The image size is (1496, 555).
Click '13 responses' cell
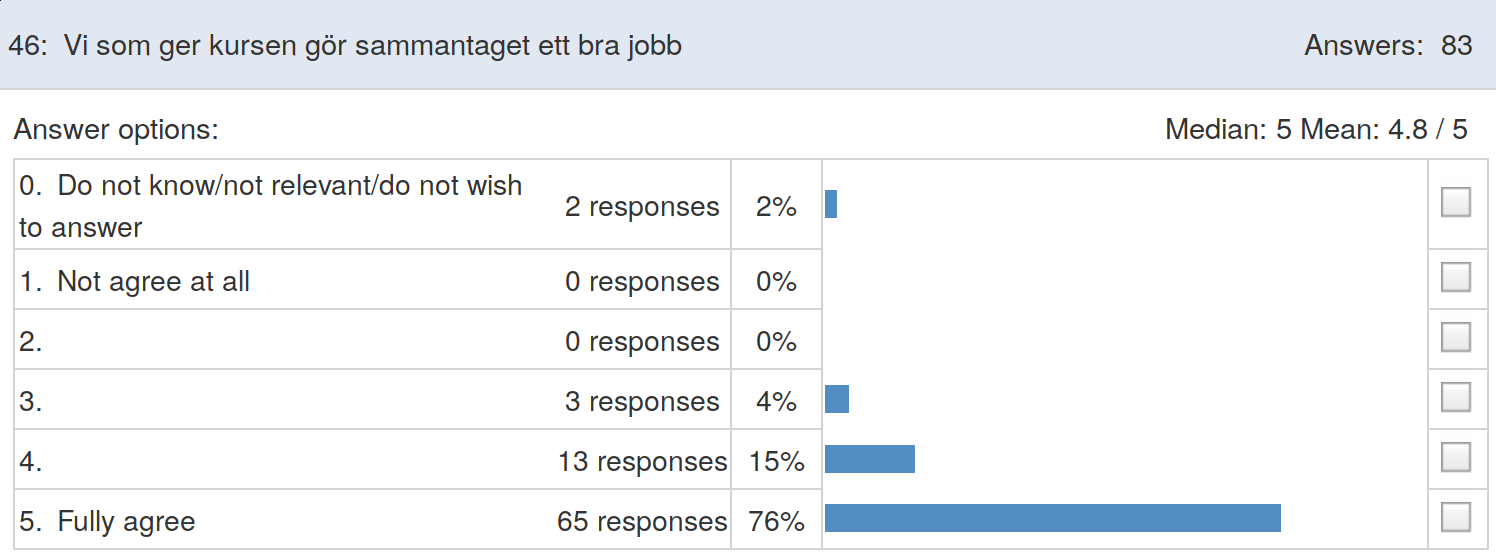coord(642,461)
